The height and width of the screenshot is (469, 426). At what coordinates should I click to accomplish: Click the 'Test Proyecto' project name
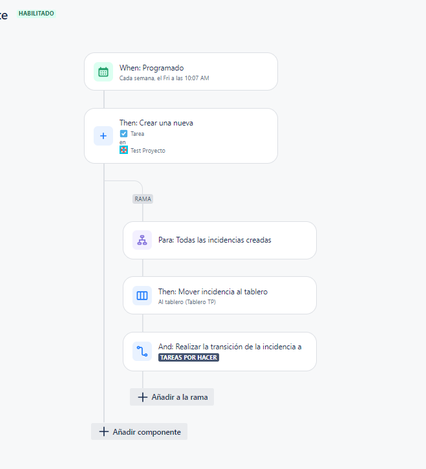[148, 151]
